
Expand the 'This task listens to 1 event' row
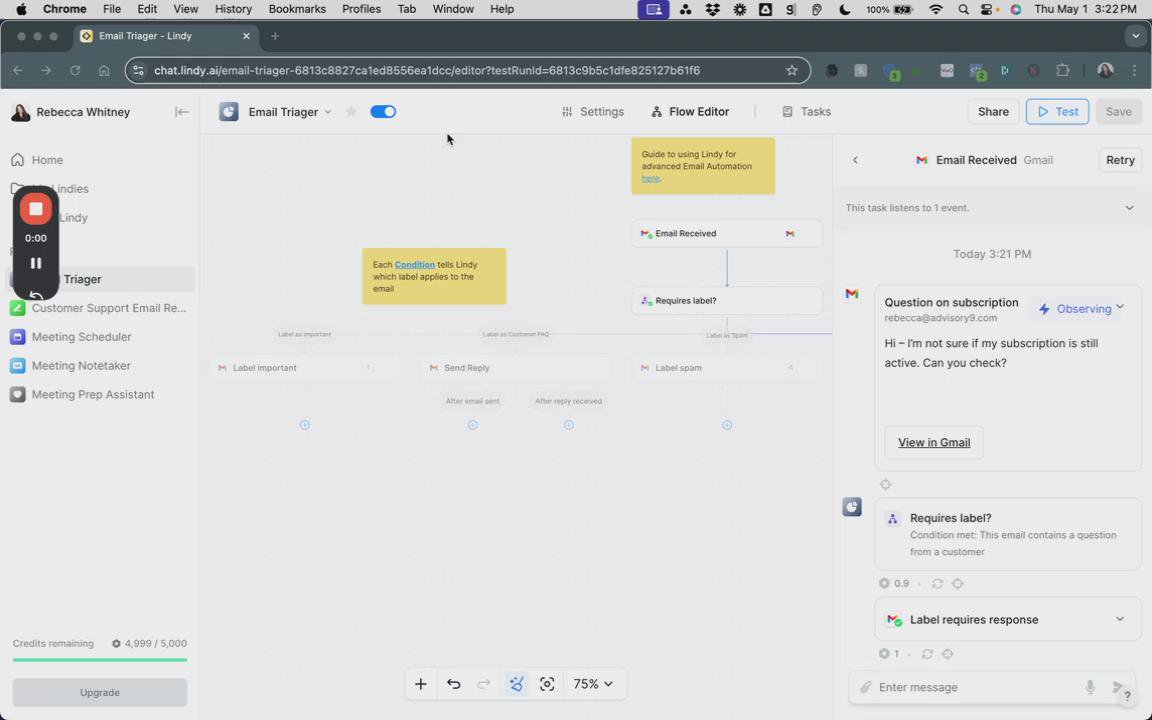click(991, 208)
